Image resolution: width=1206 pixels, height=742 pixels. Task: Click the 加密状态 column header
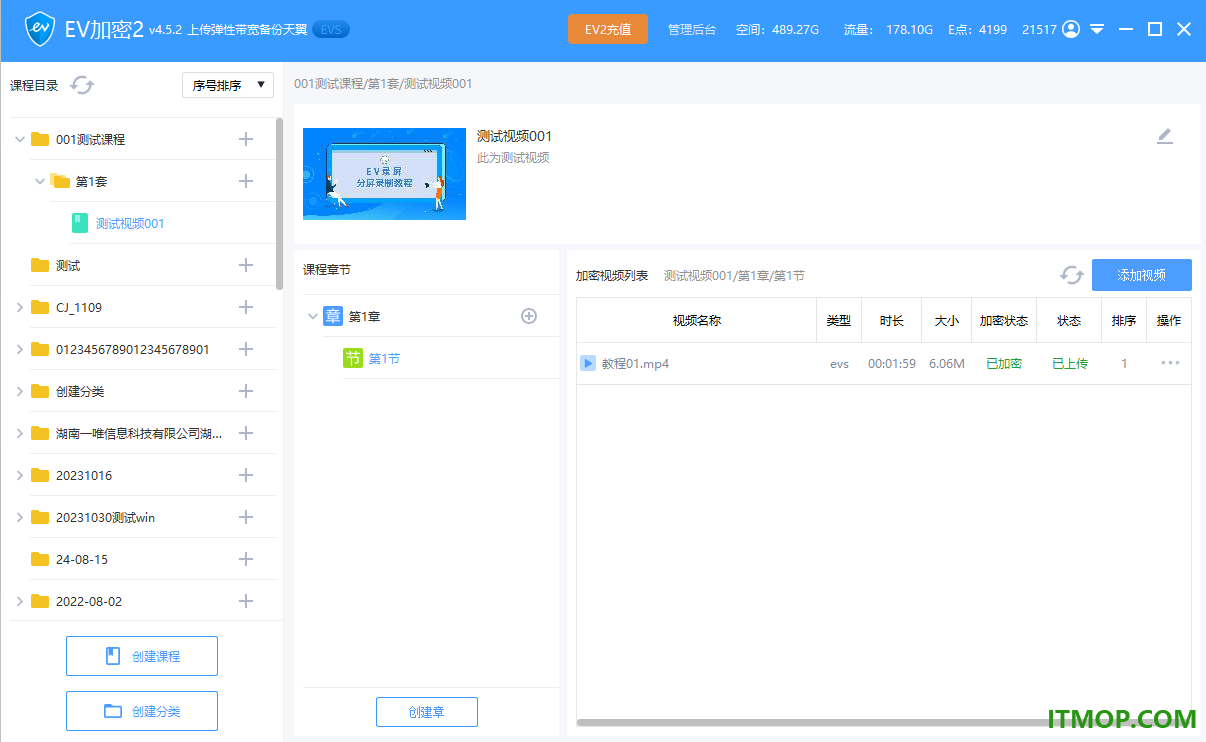click(x=1004, y=321)
